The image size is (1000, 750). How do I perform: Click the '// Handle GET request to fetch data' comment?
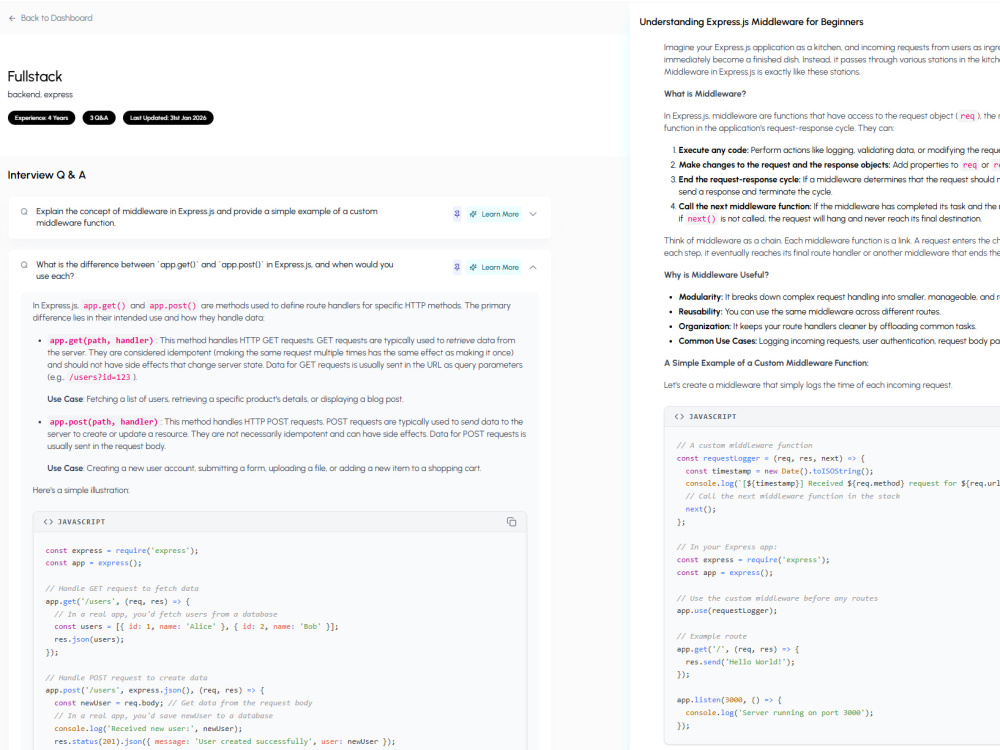[x=122, y=589]
